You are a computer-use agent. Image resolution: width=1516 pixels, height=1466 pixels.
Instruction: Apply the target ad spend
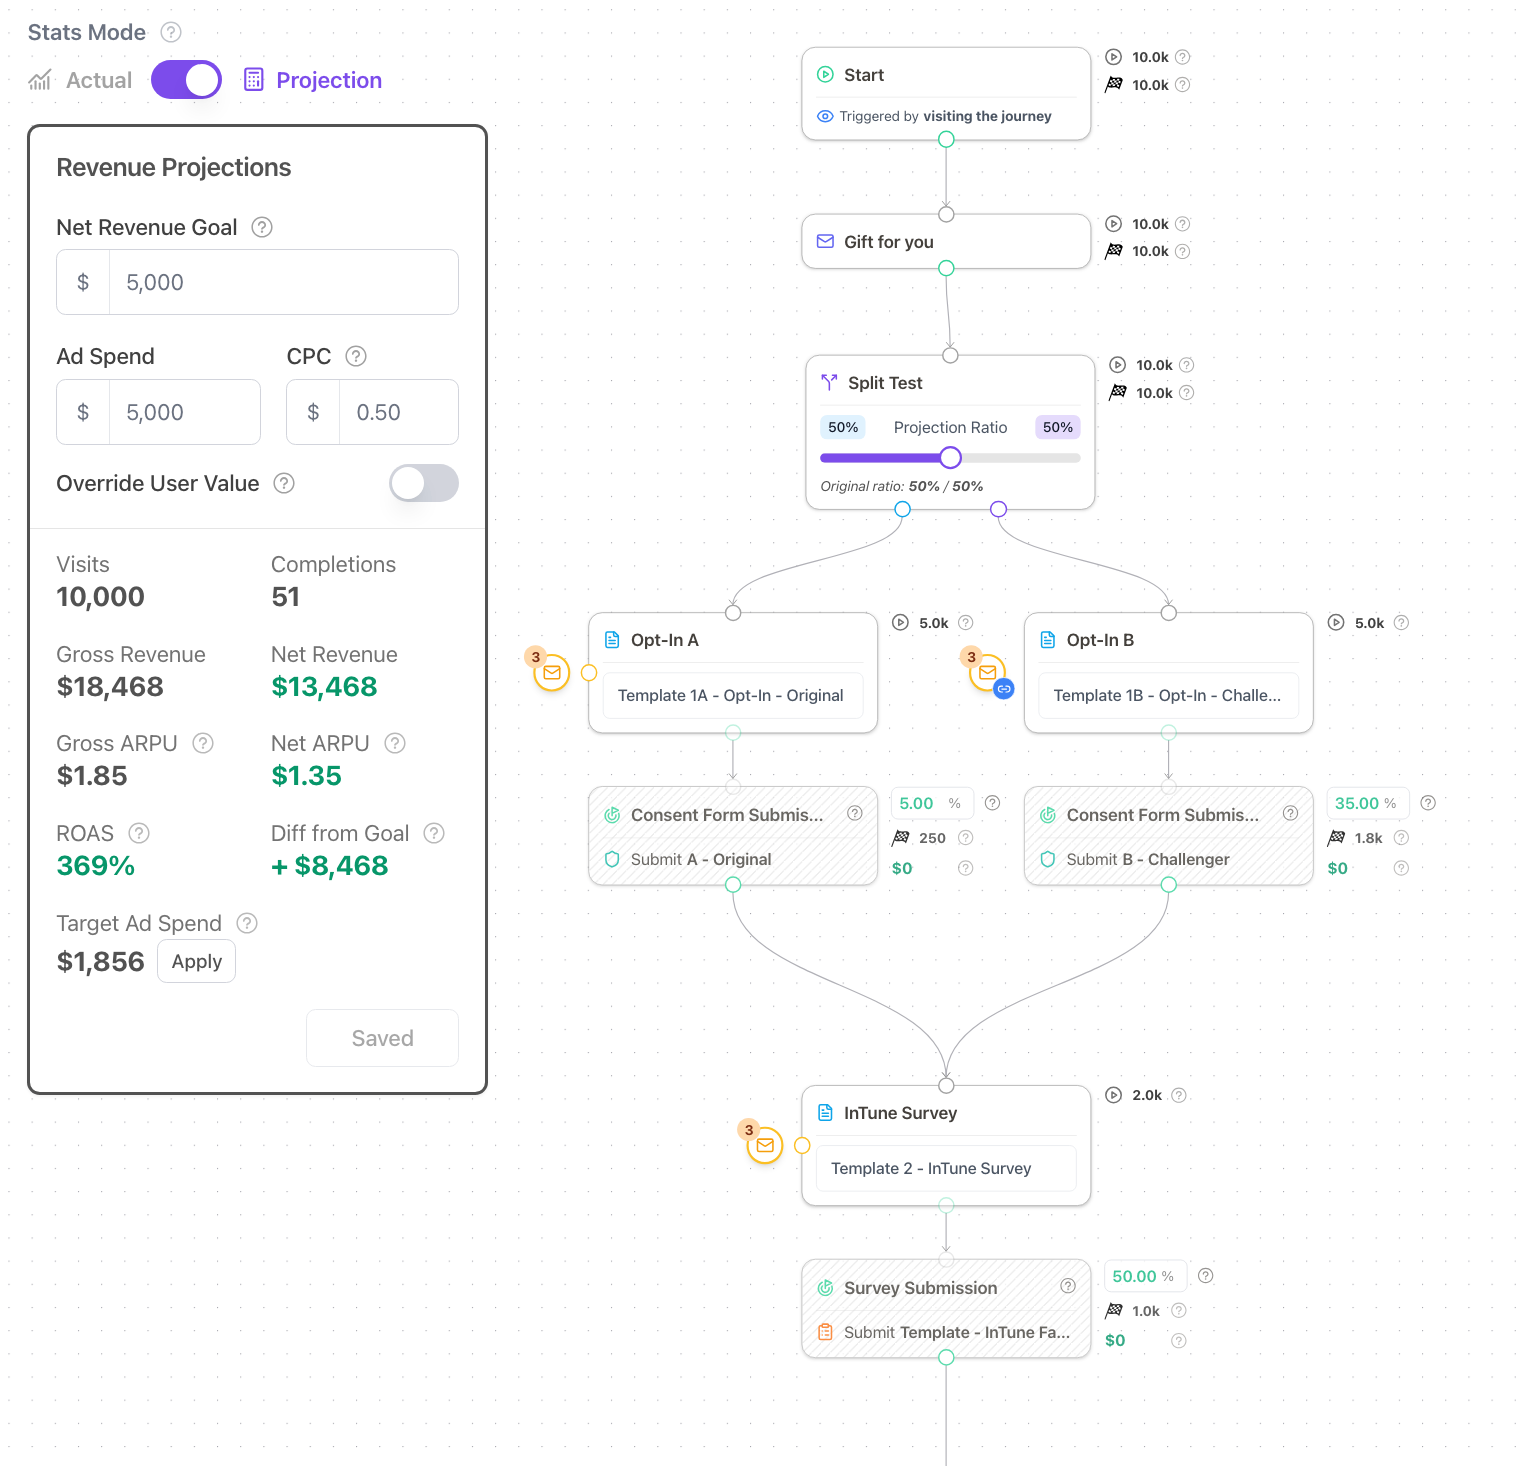click(196, 961)
